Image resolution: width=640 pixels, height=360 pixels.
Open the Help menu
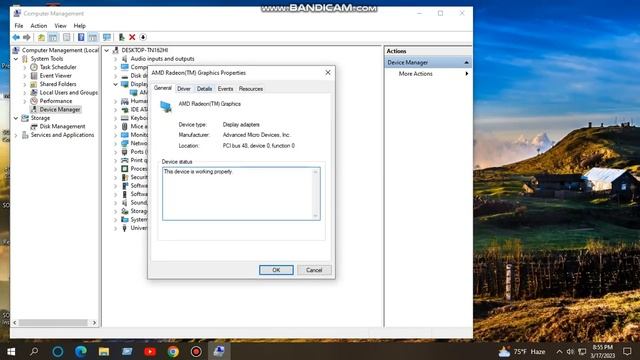tap(80, 26)
